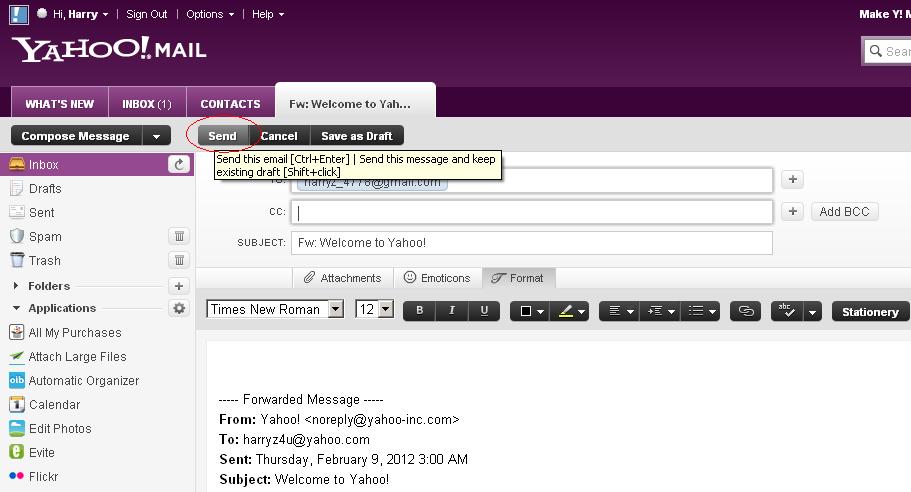911x492 pixels.
Task: Toggle italic text formatting
Action: tap(451, 311)
